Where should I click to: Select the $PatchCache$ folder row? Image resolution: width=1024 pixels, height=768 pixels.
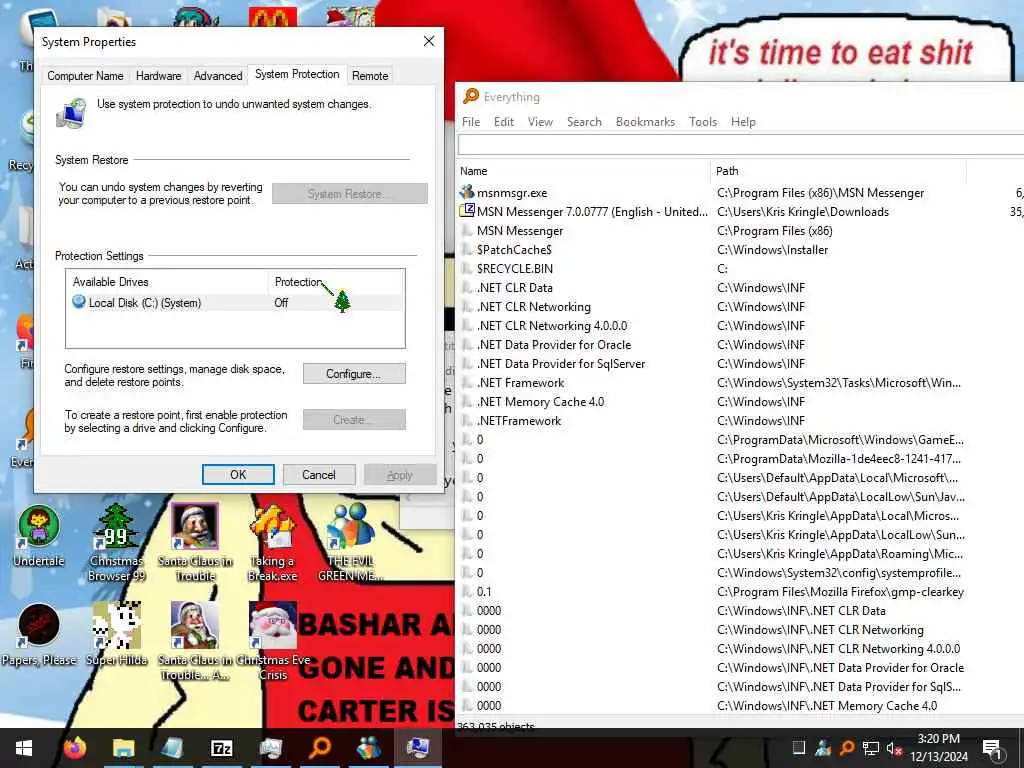(x=741, y=249)
